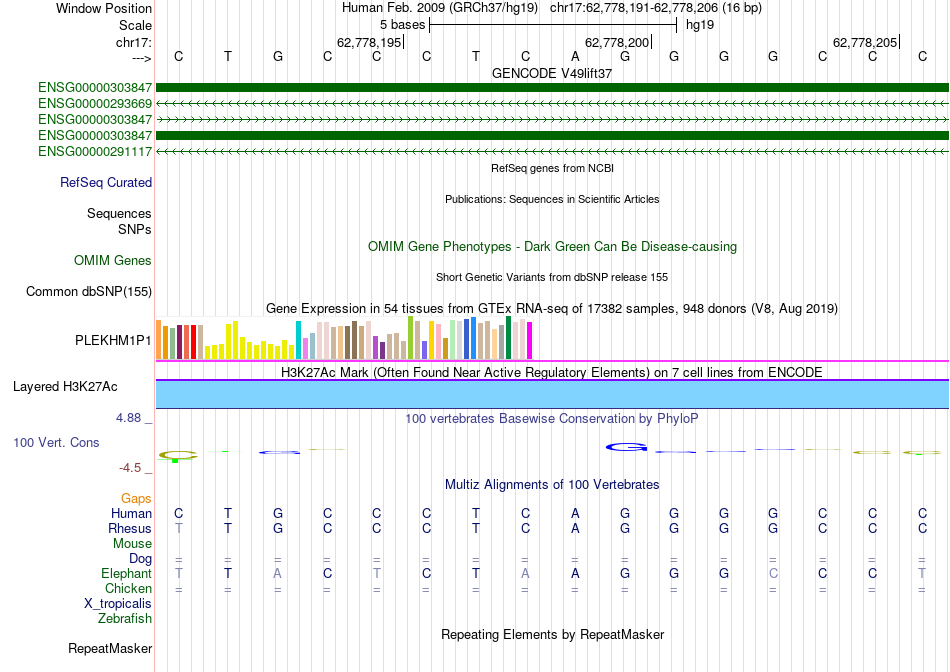
Task: Click the hg19 label beside scale bar
Action: (x=700, y=25)
